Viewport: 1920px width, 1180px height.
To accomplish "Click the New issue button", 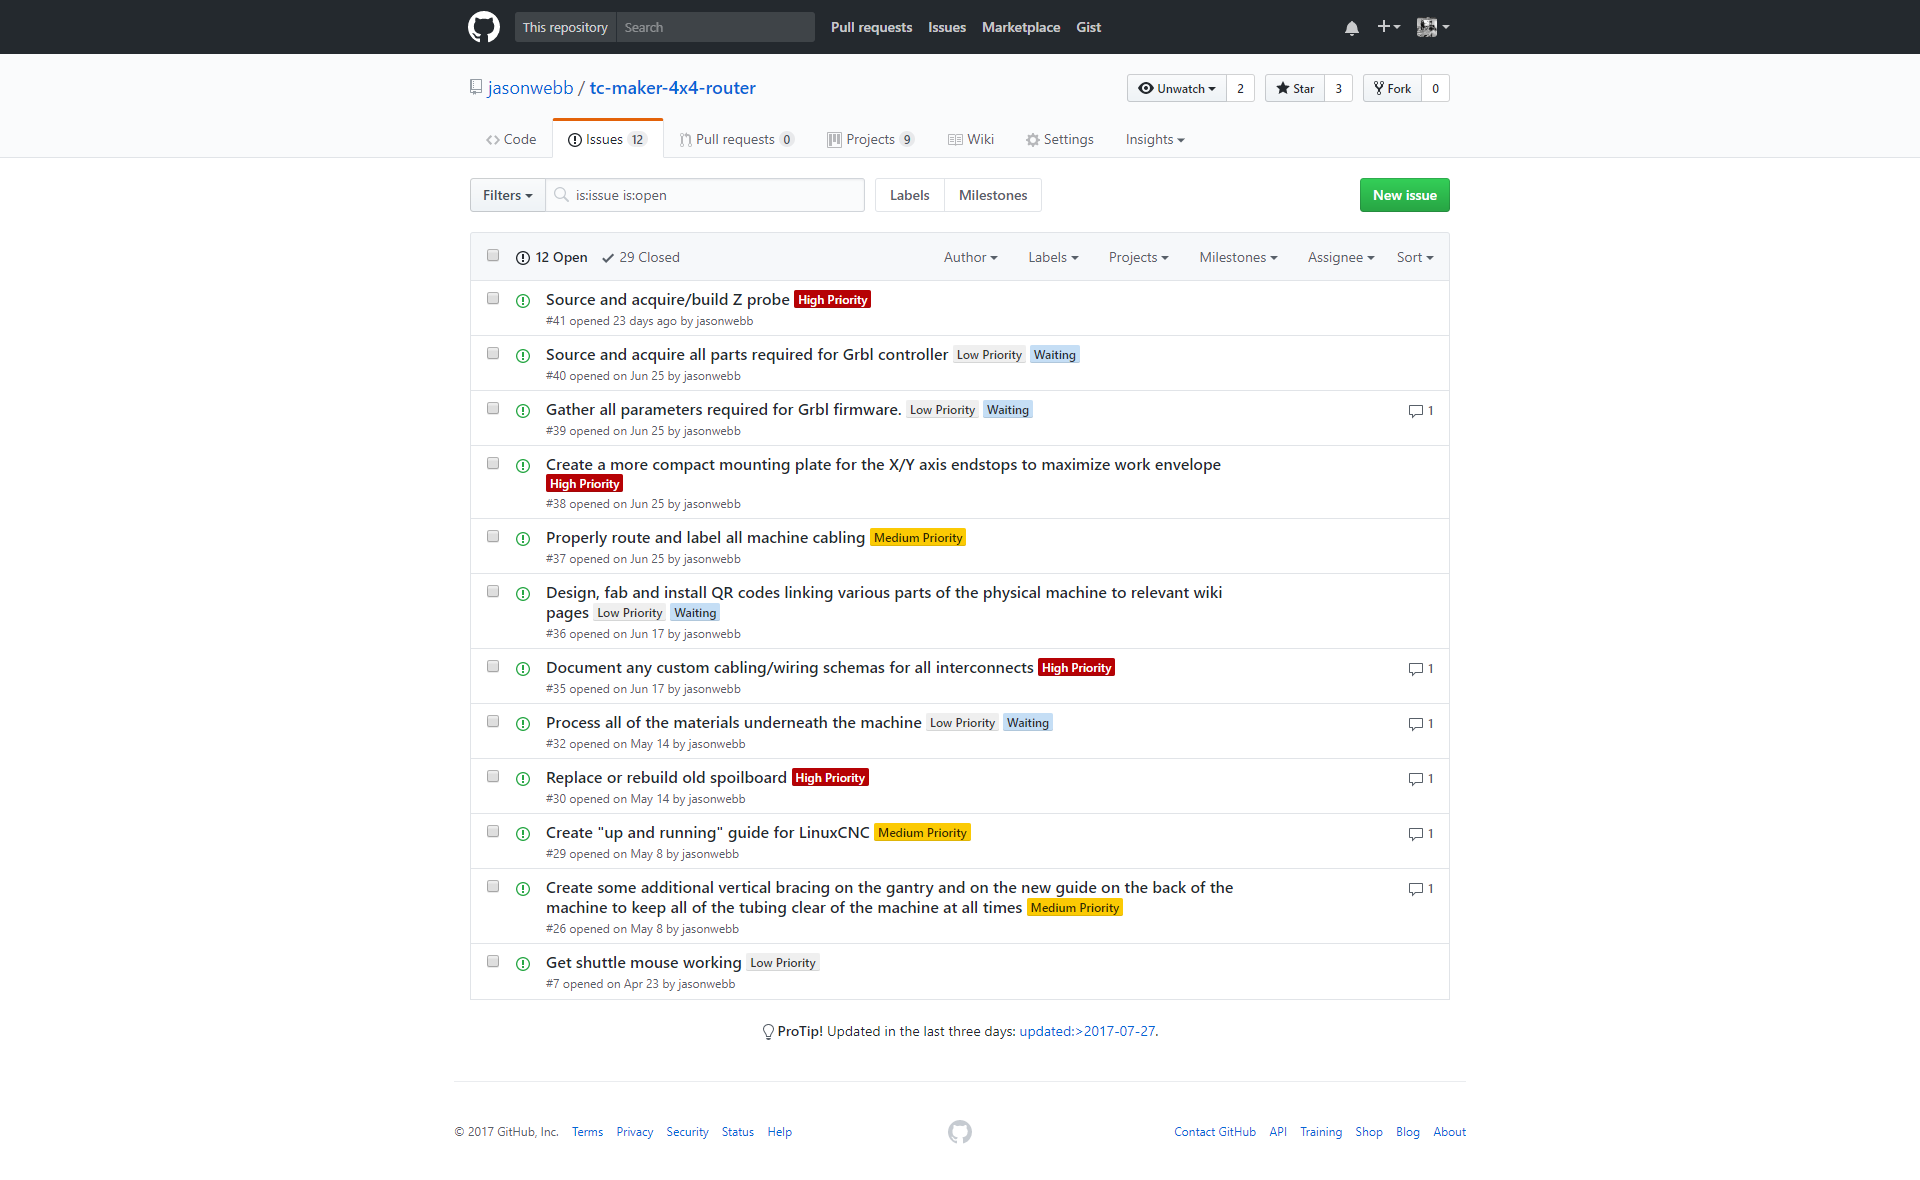I will click(1404, 195).
